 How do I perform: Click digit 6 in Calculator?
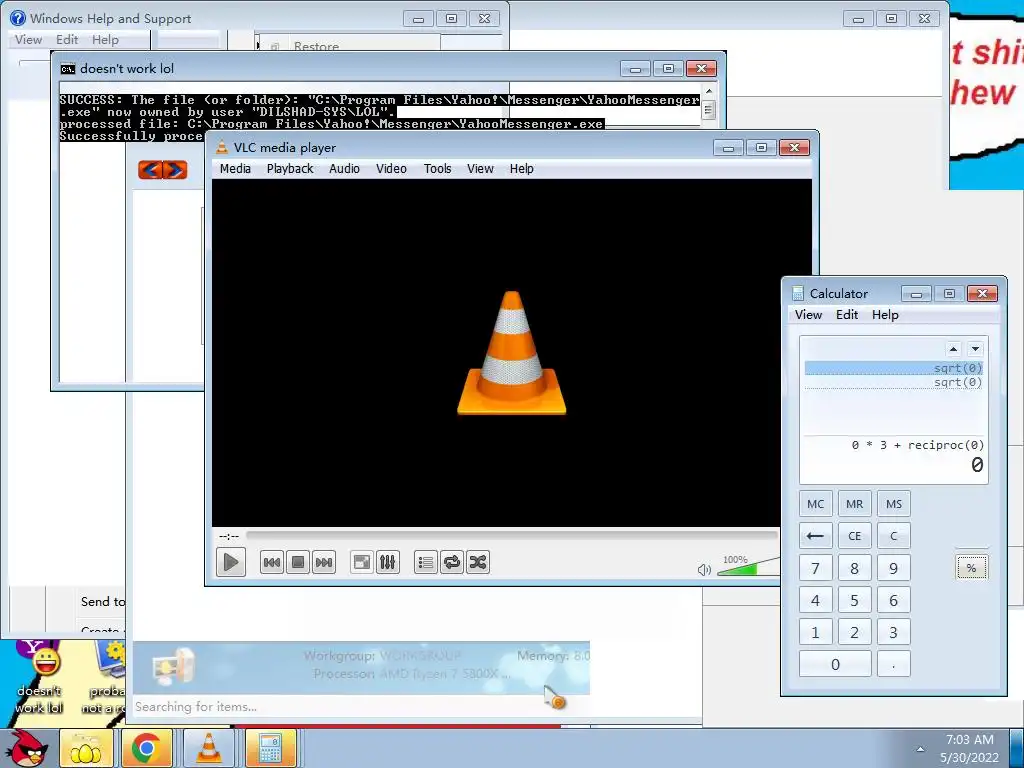pos(894,600)
